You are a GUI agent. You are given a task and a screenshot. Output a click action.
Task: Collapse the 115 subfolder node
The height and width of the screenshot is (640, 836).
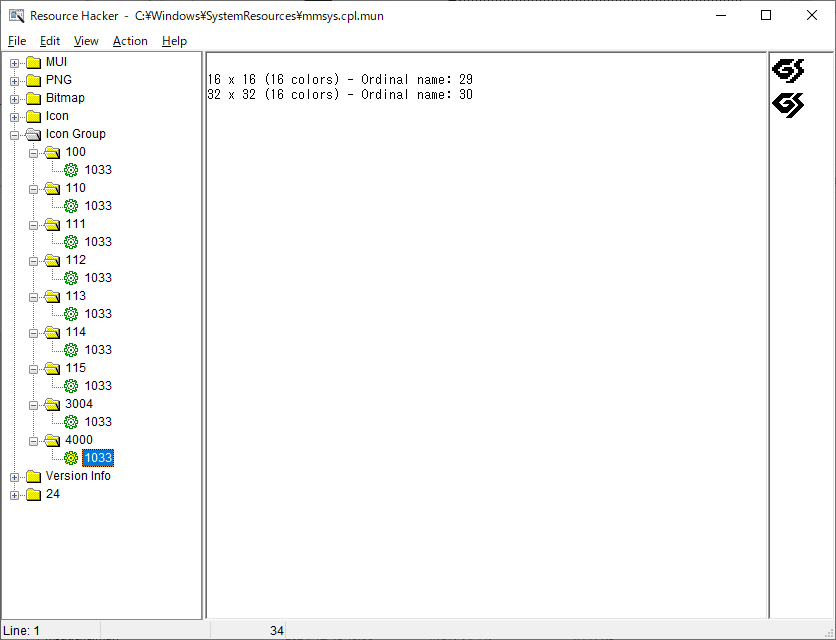point(34,370)
